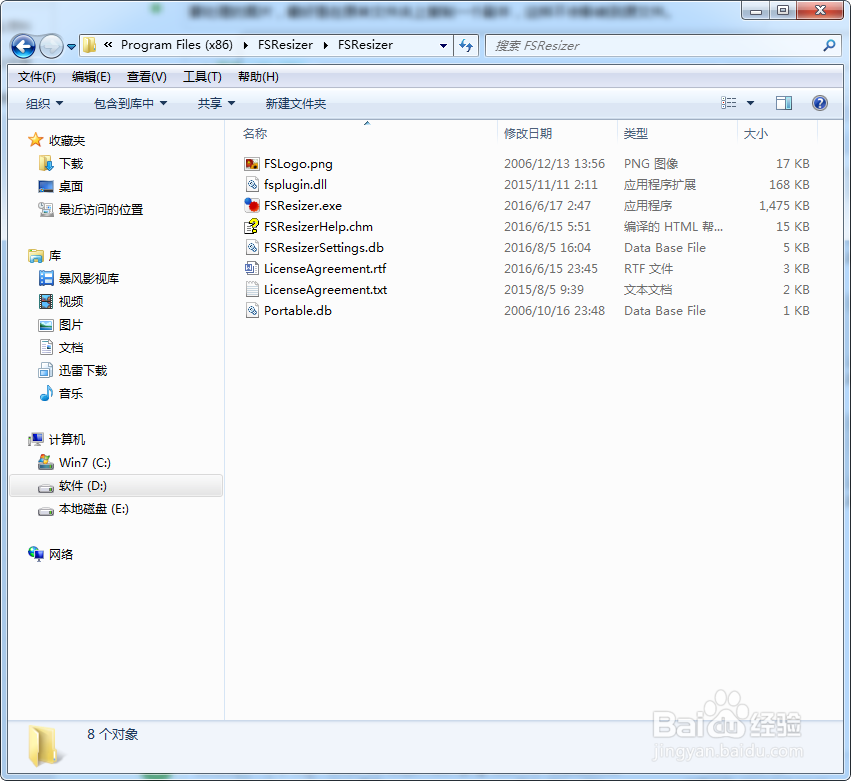Viewport: 851px width, 781px height.
Task: Select the FSResizerSettings.db file icon
Action: (252, 248)
